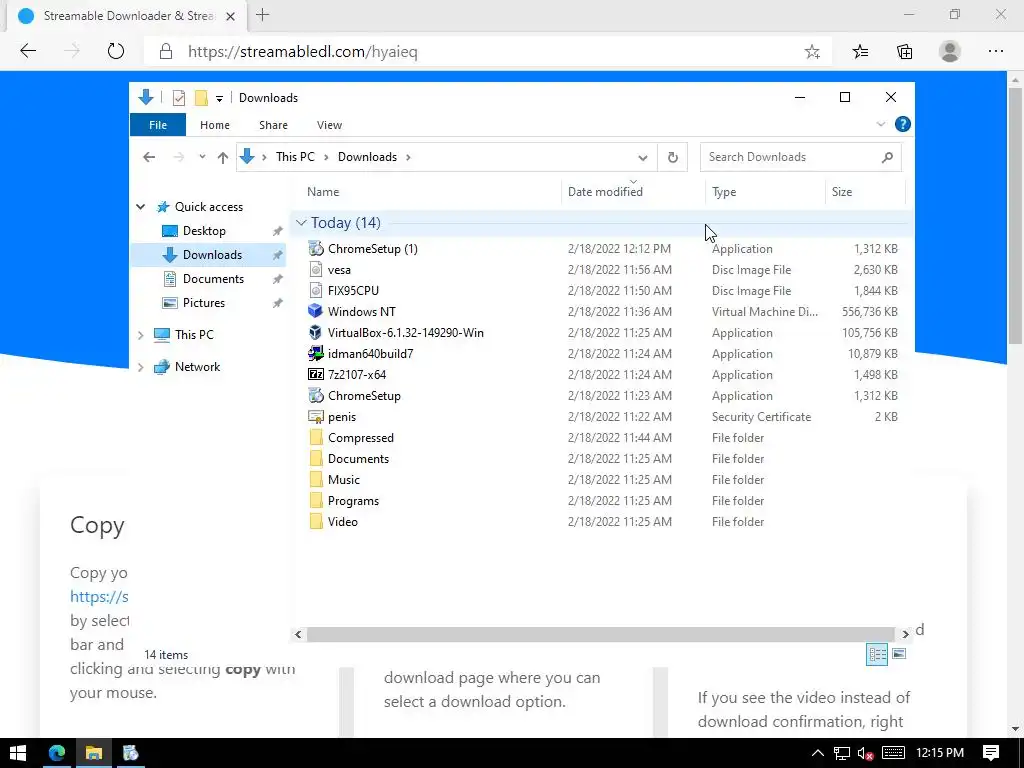Click New Folder quick access toolbar icon

(x=201, y=98)
